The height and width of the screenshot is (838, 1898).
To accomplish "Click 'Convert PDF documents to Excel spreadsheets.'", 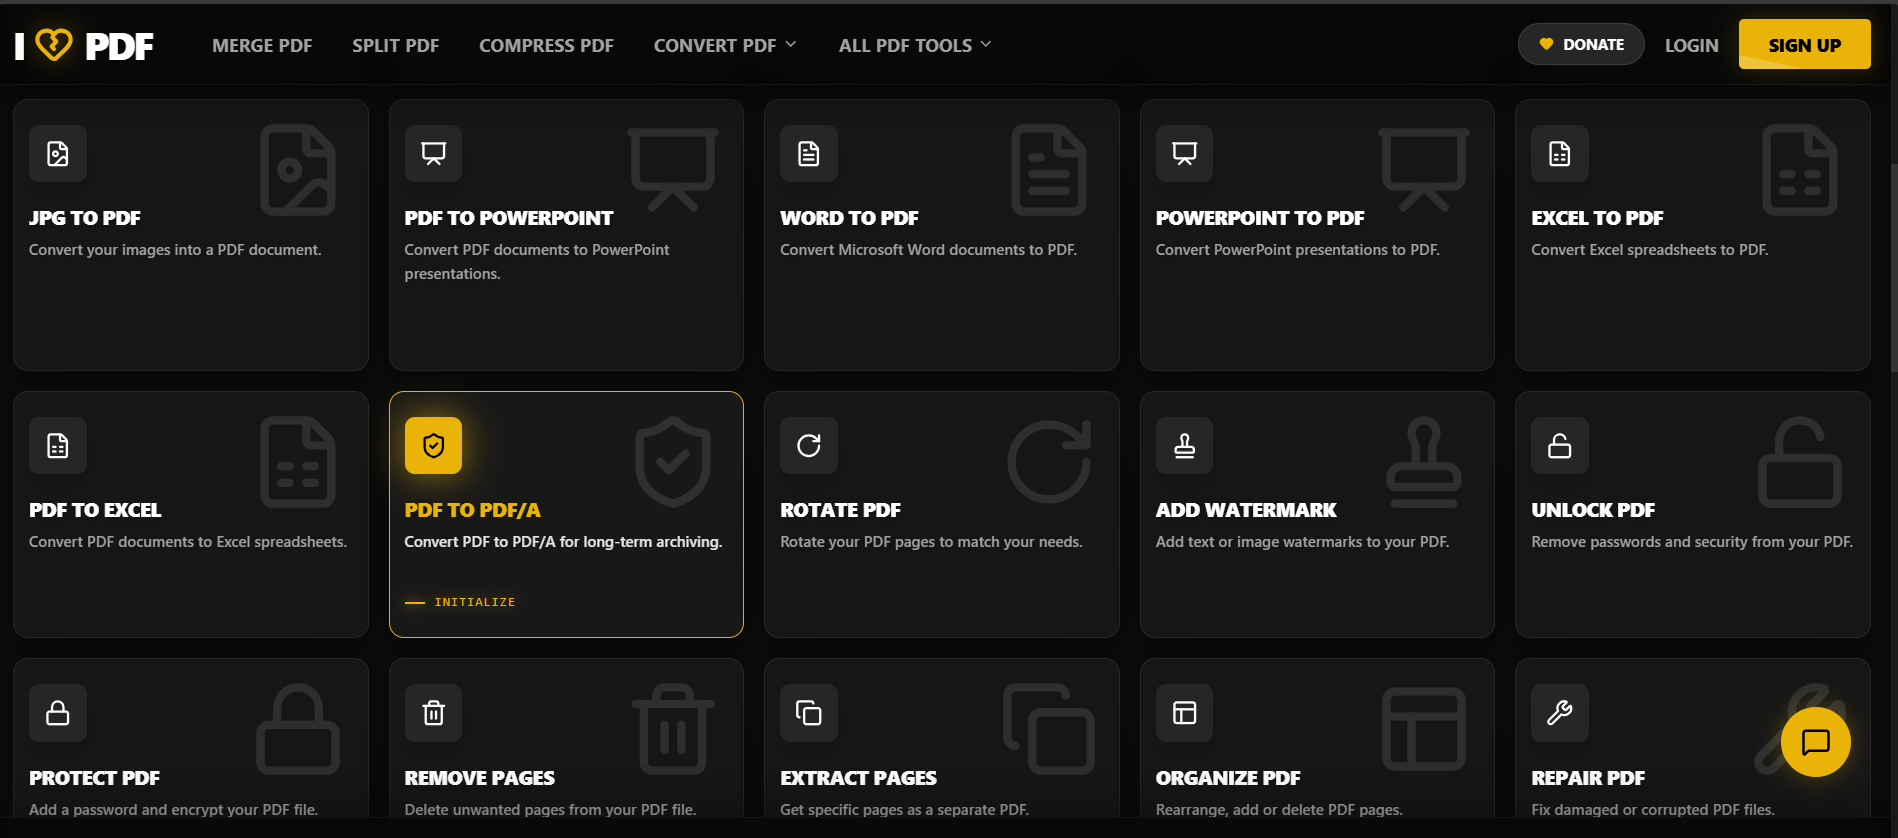I will click(x=188, y=542).
